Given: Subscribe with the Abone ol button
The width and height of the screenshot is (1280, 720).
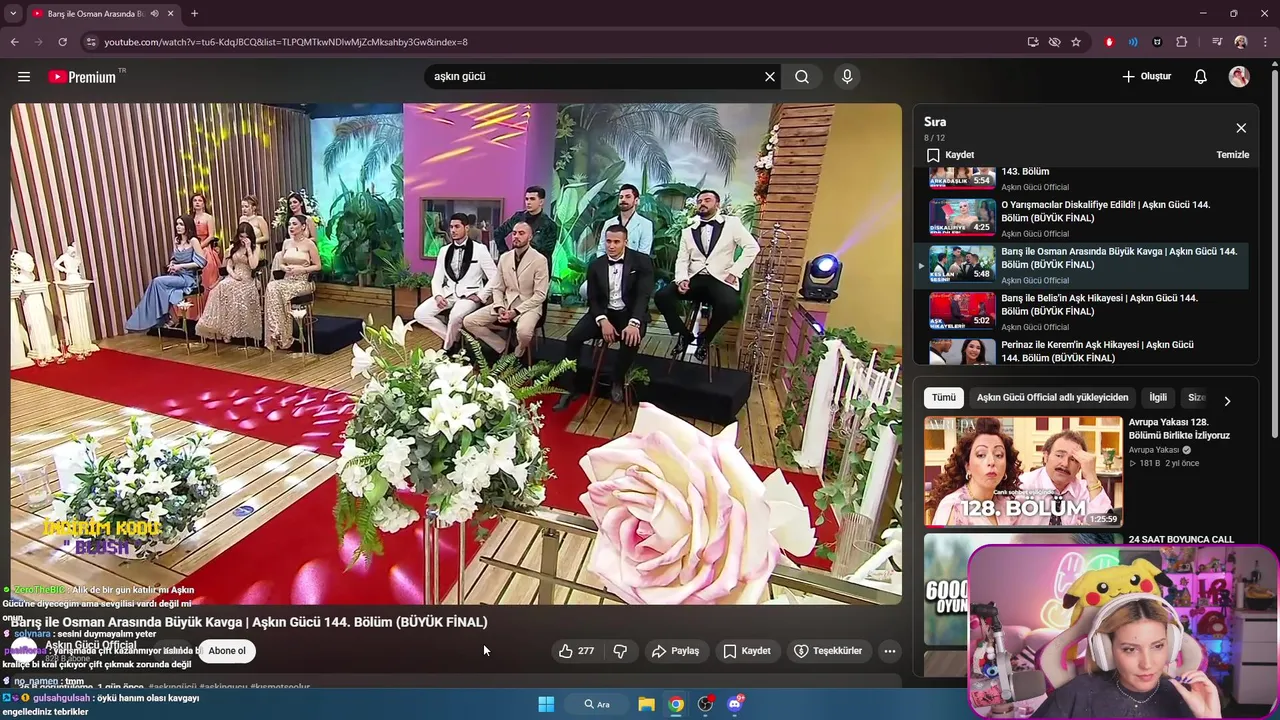Looking at the screenshot, I should (227, 651).
